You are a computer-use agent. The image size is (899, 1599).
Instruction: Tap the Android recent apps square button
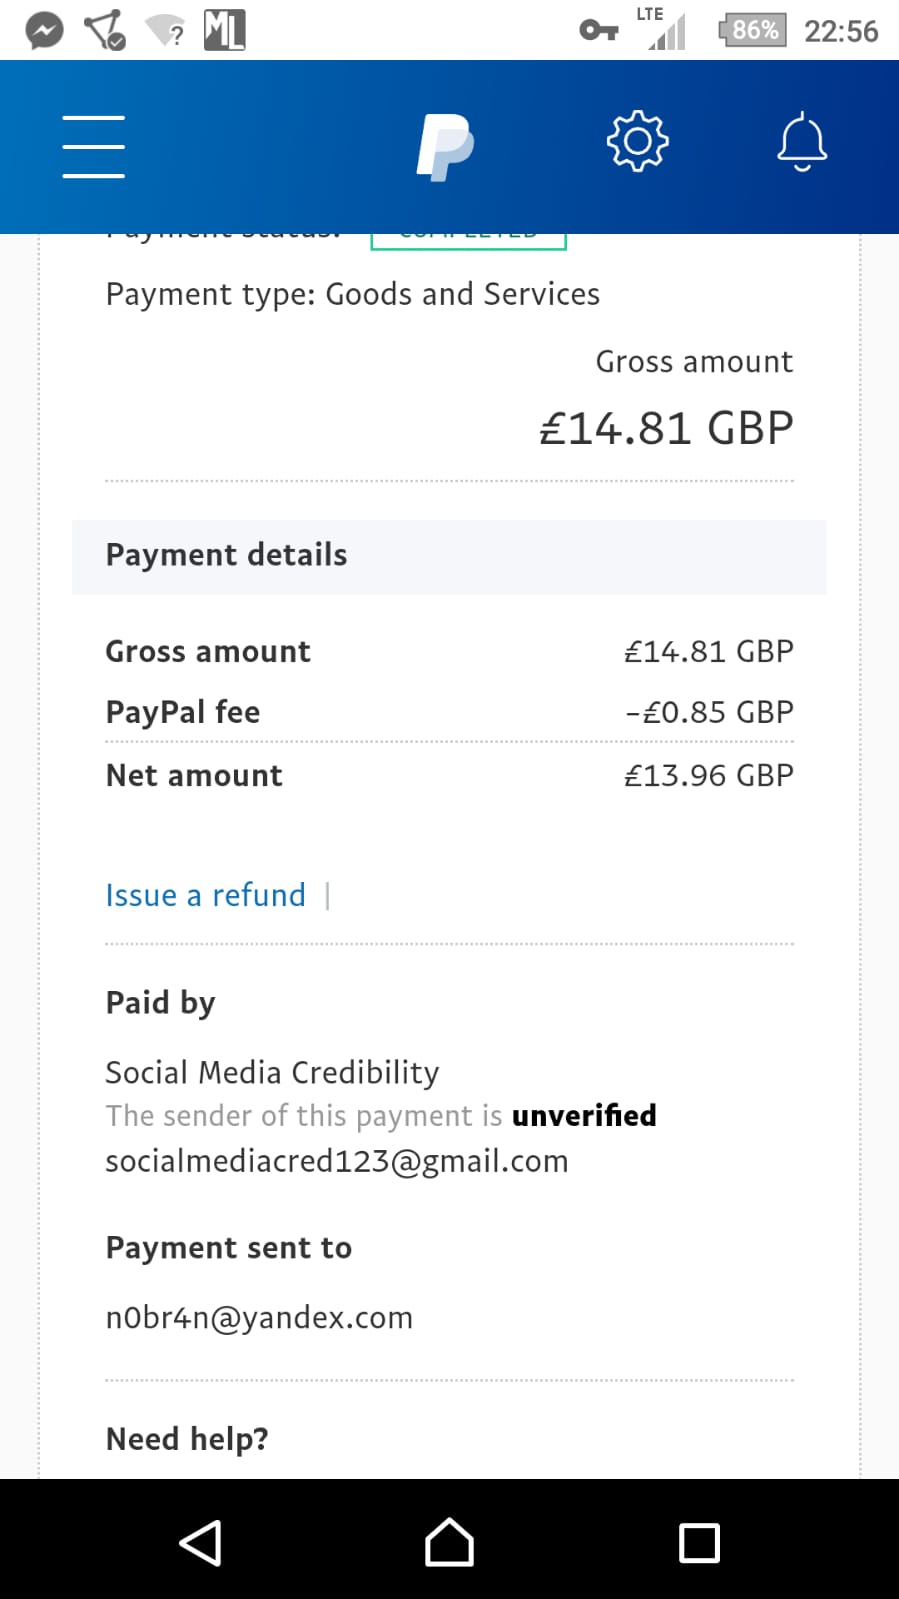[x=699, y=1542]
